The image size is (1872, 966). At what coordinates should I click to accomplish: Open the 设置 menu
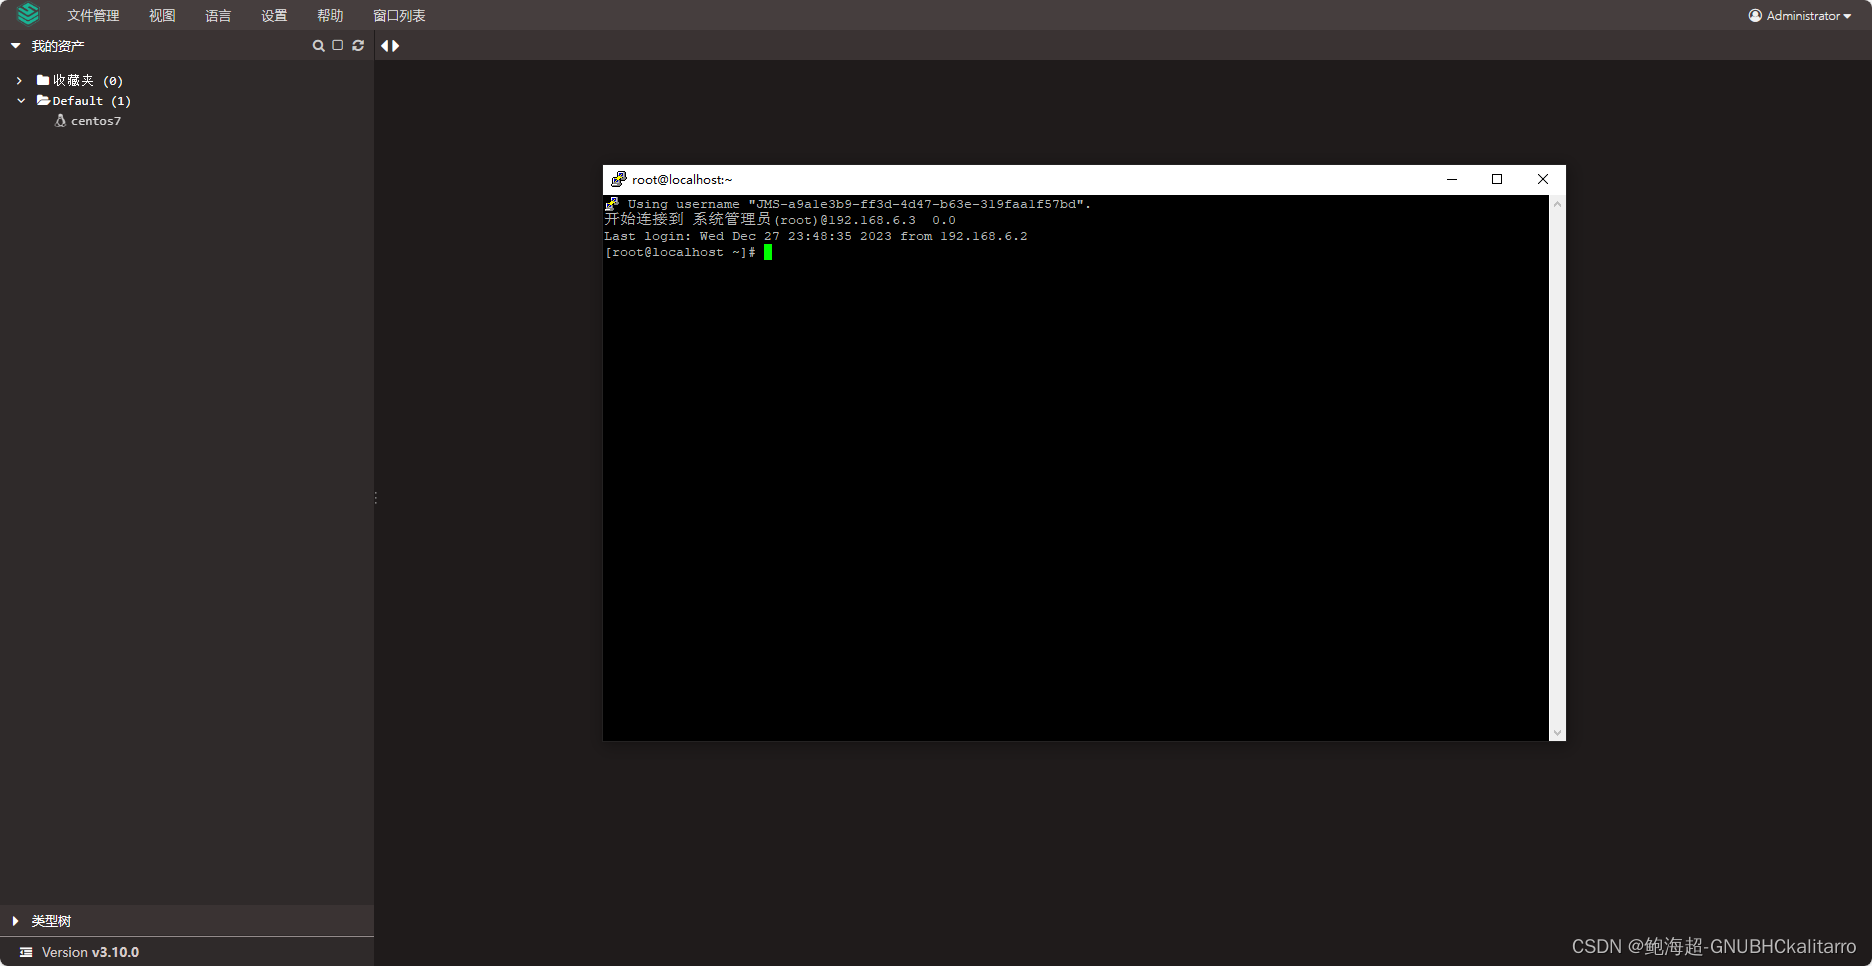pos(273,15)
